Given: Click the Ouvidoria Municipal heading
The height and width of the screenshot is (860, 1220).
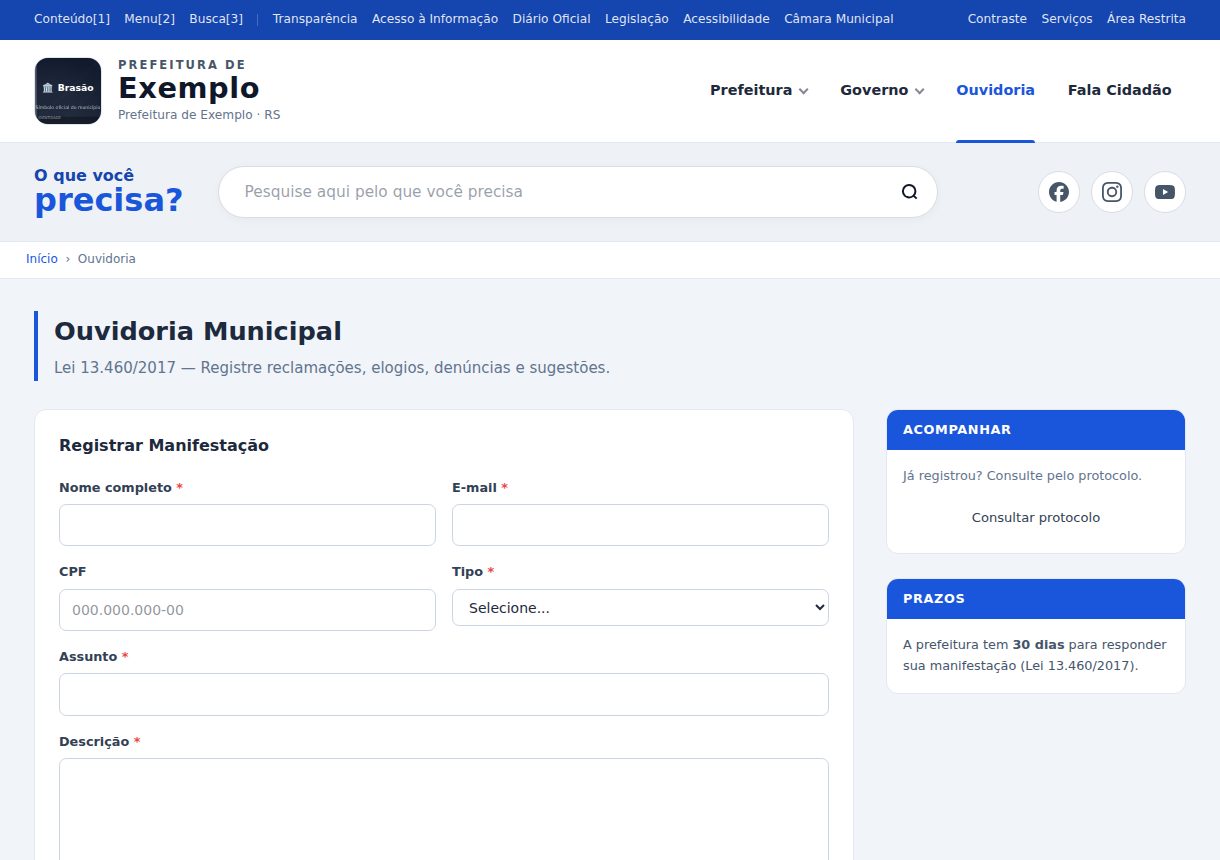Looking at the screenshot, I should click(198, 331).
